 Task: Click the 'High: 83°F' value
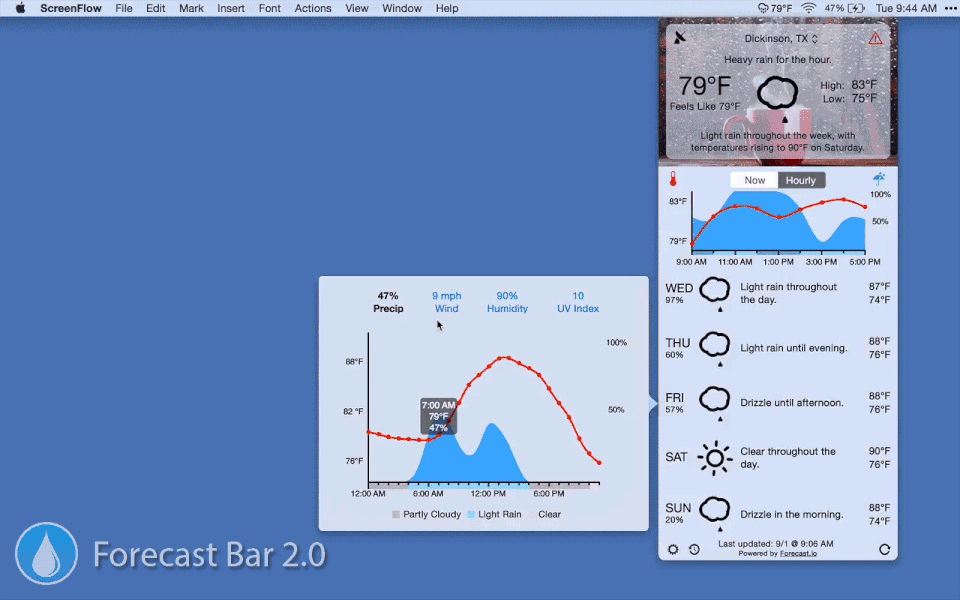(x=849, y=85)
